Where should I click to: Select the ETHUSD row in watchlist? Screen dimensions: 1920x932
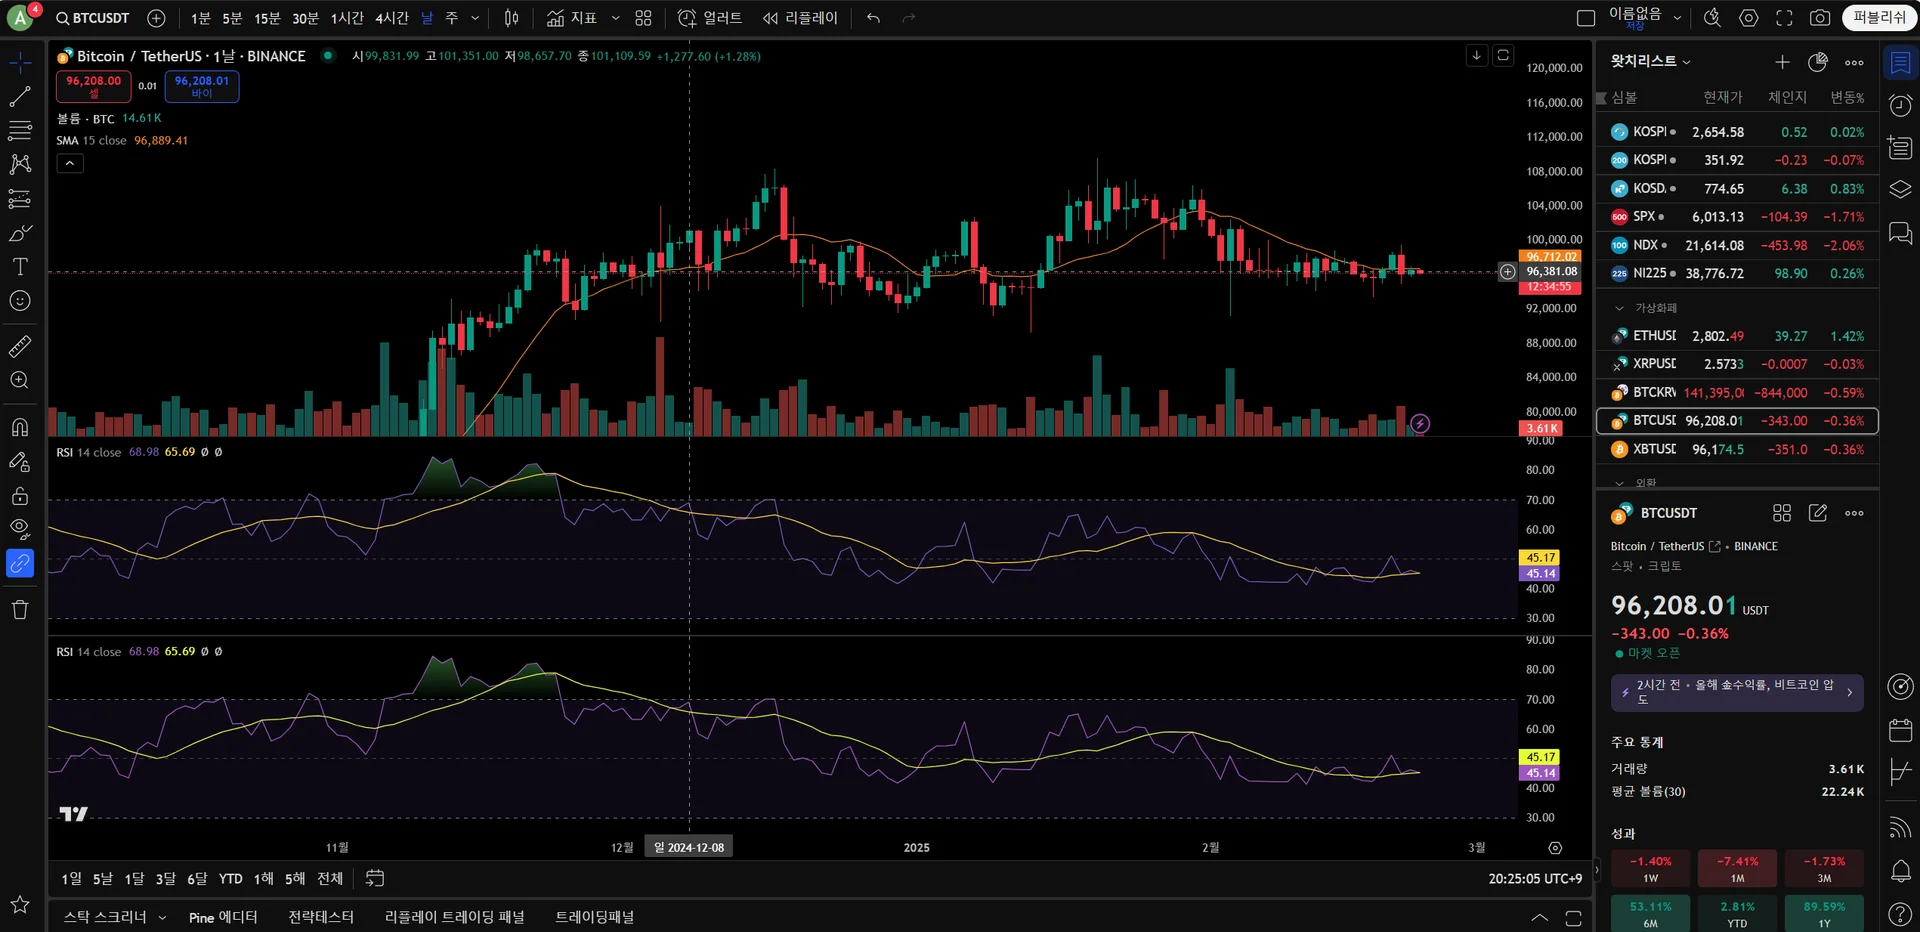click(1737, 336)
